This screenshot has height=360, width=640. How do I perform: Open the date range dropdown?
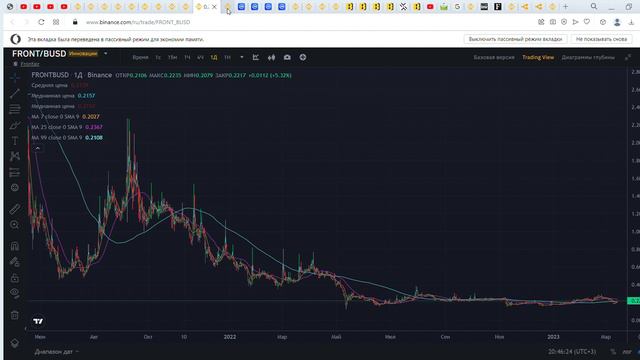(56, 351)
